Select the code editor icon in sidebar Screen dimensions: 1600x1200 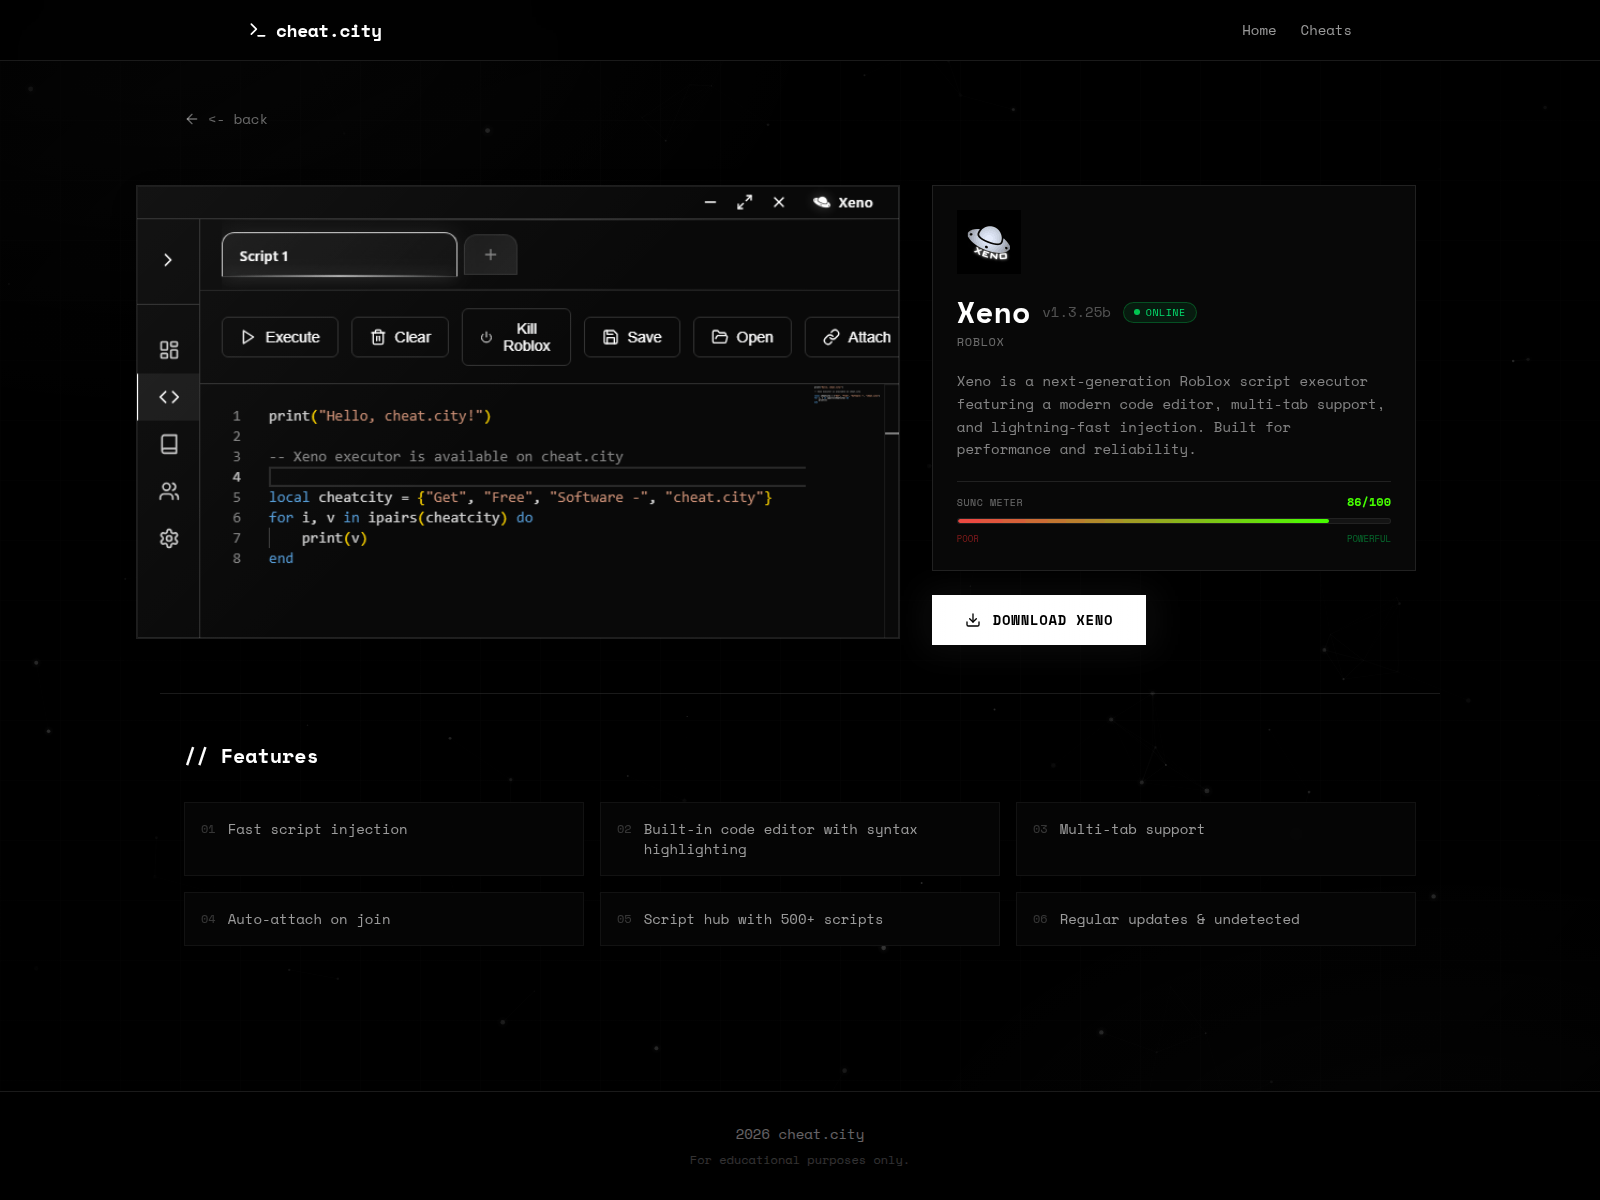tap(169, 397)
